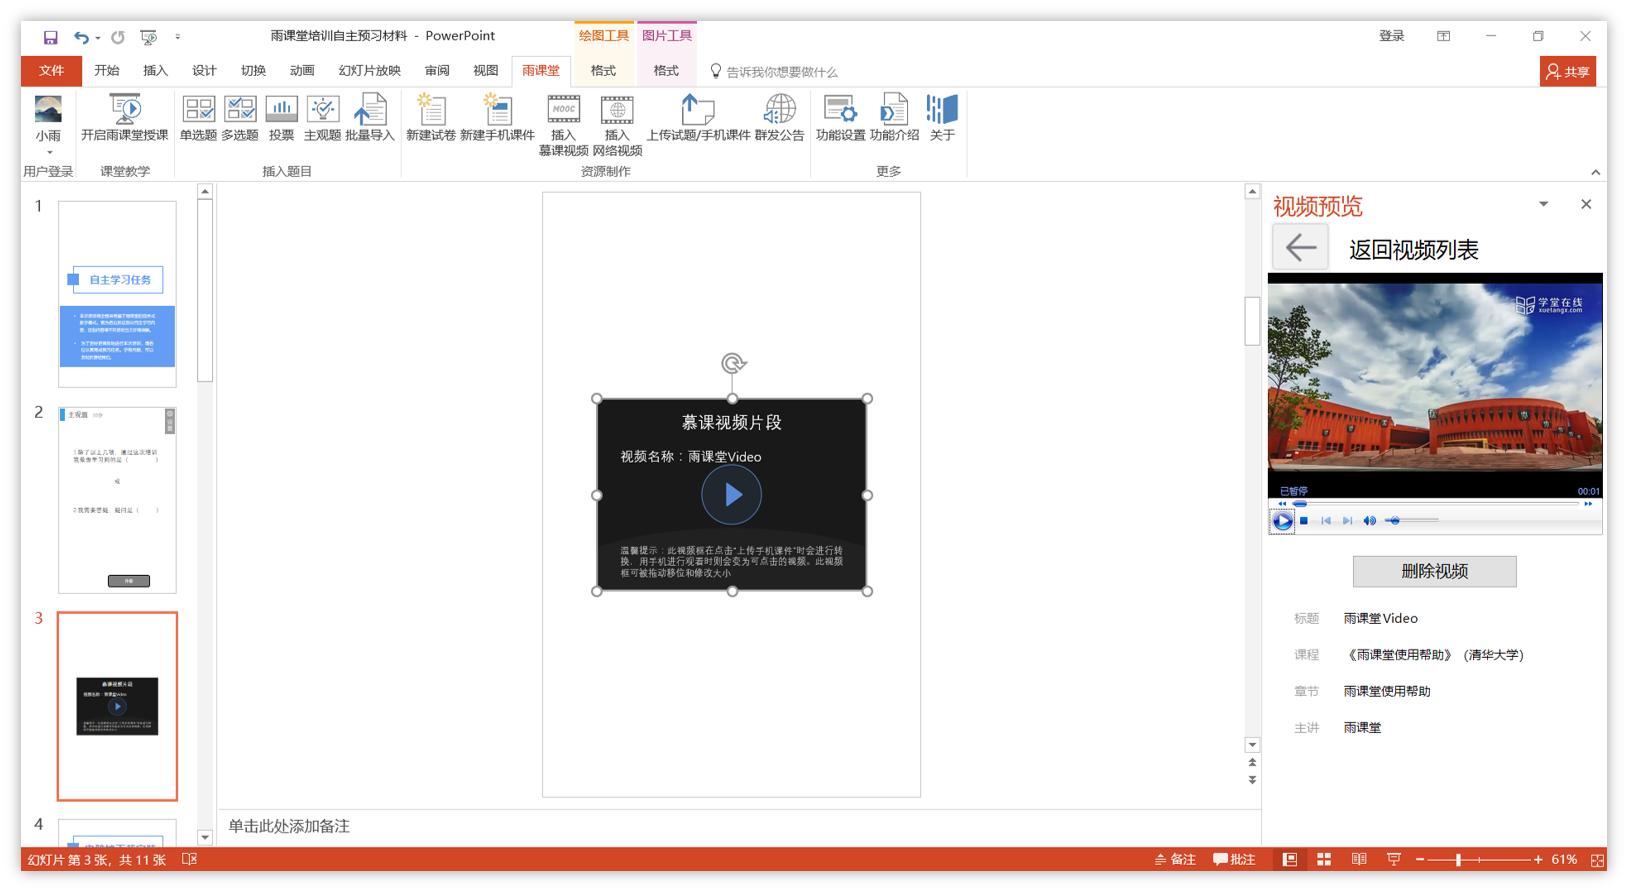The width and height of the screenshot is (1628, 892).
Task: Click the rewind button on preview player
Action: [1283, 504]
